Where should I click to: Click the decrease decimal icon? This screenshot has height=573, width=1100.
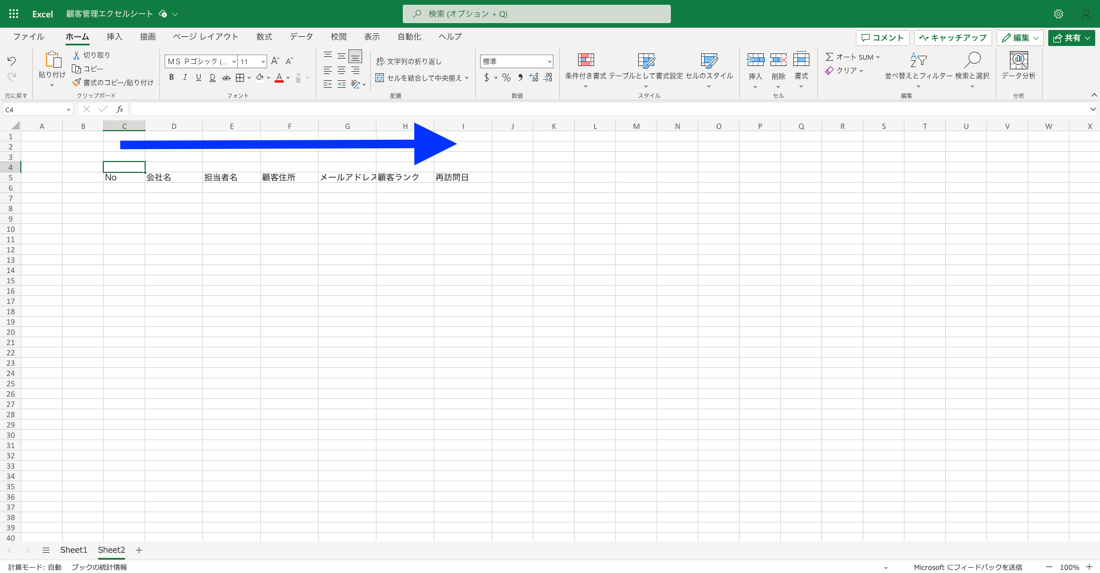548,78
